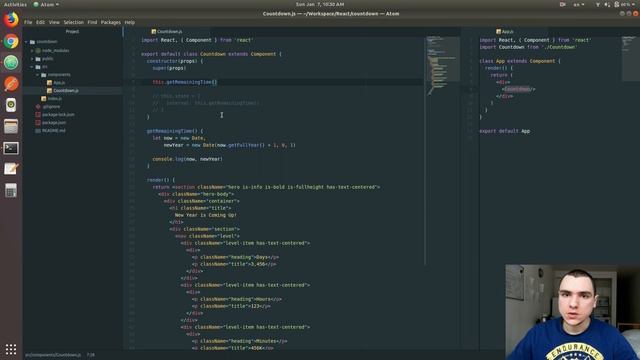This screenshot has height=360, width=640.
Task: Open the Calculator dock icon
Action: [x=11, y=190]
